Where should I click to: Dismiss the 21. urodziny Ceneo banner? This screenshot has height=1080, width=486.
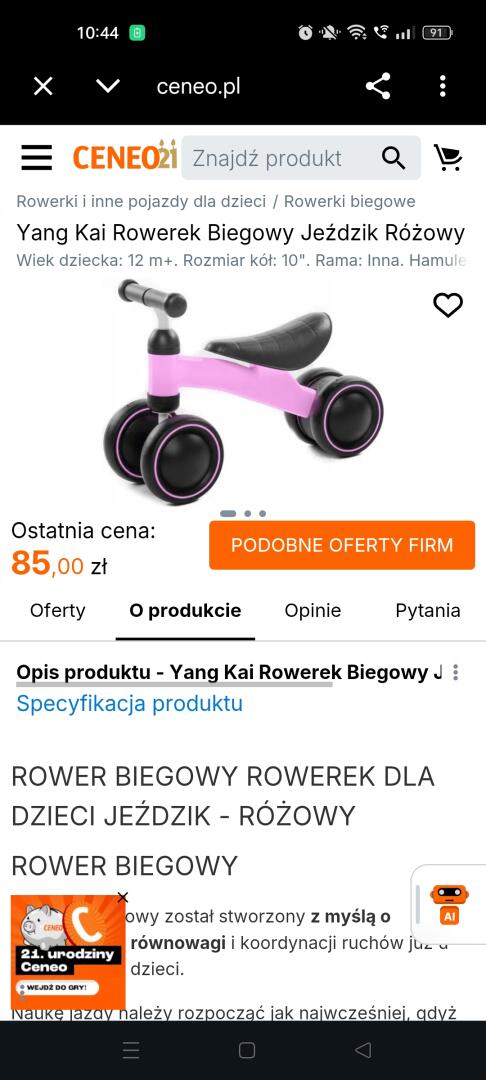pyautogui.click(x=123, y=897)
